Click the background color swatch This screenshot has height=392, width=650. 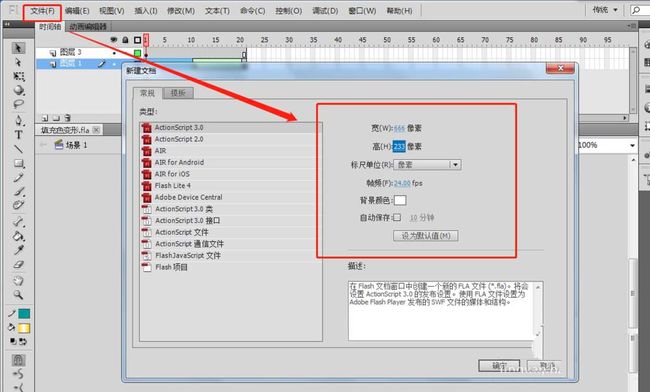coord(400,200)
